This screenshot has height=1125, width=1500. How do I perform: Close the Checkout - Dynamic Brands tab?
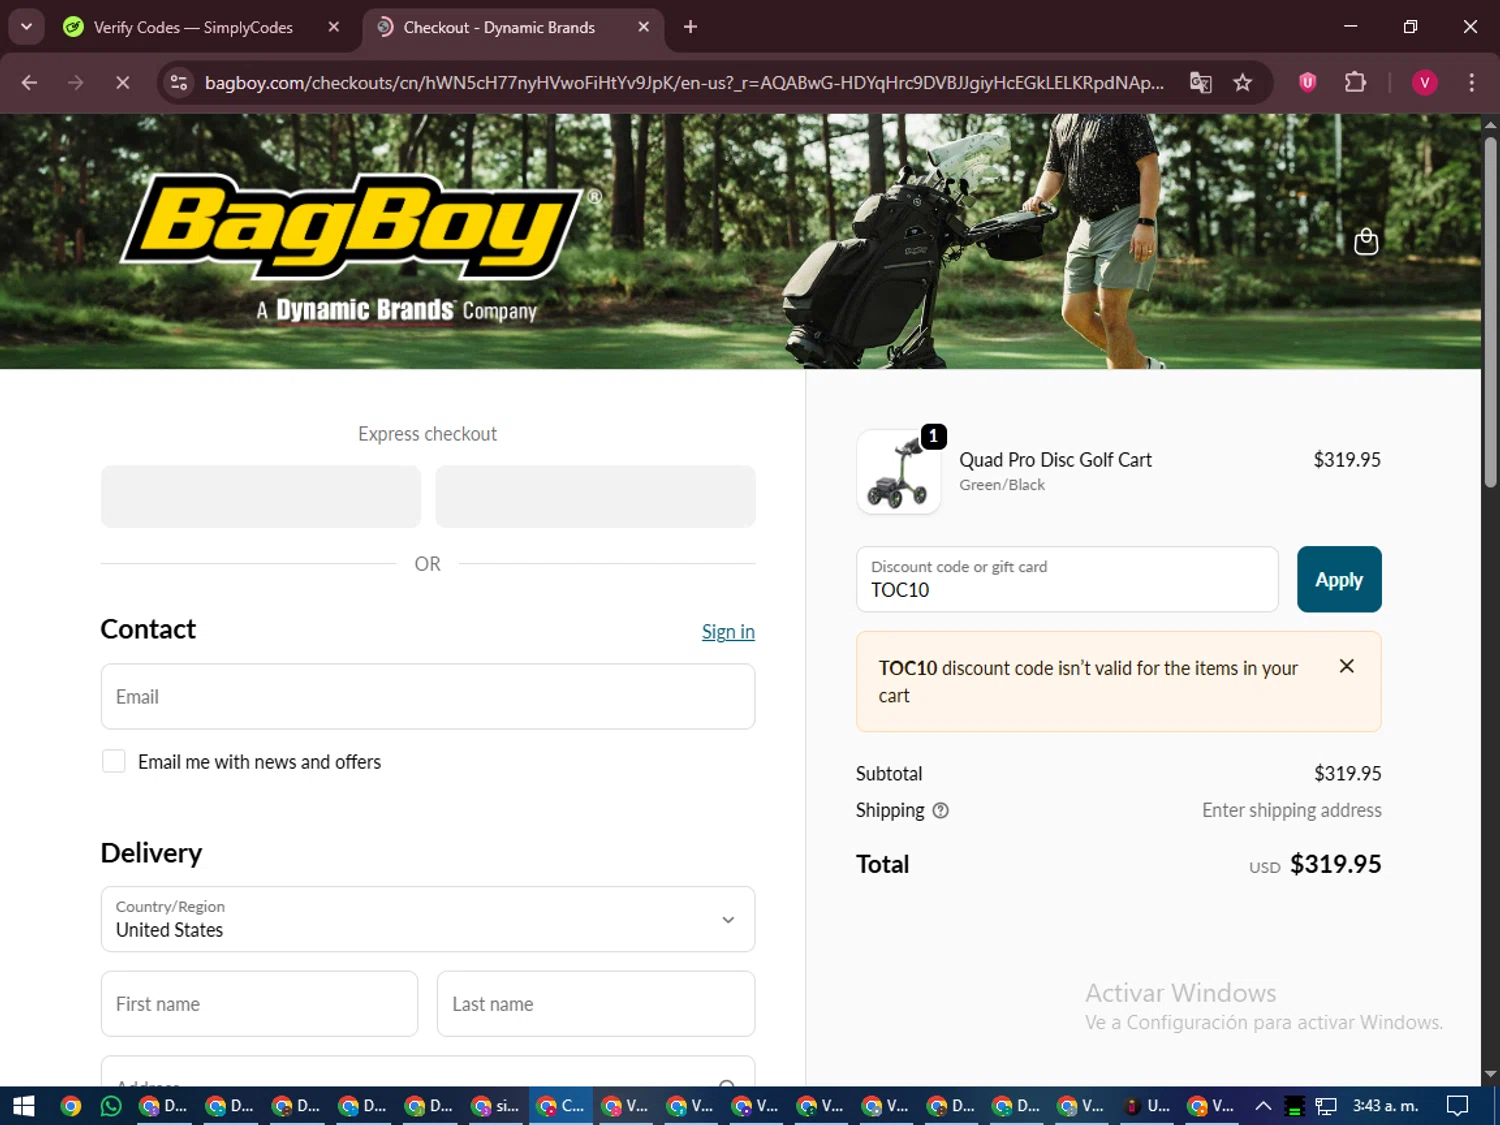click(643, 27)
